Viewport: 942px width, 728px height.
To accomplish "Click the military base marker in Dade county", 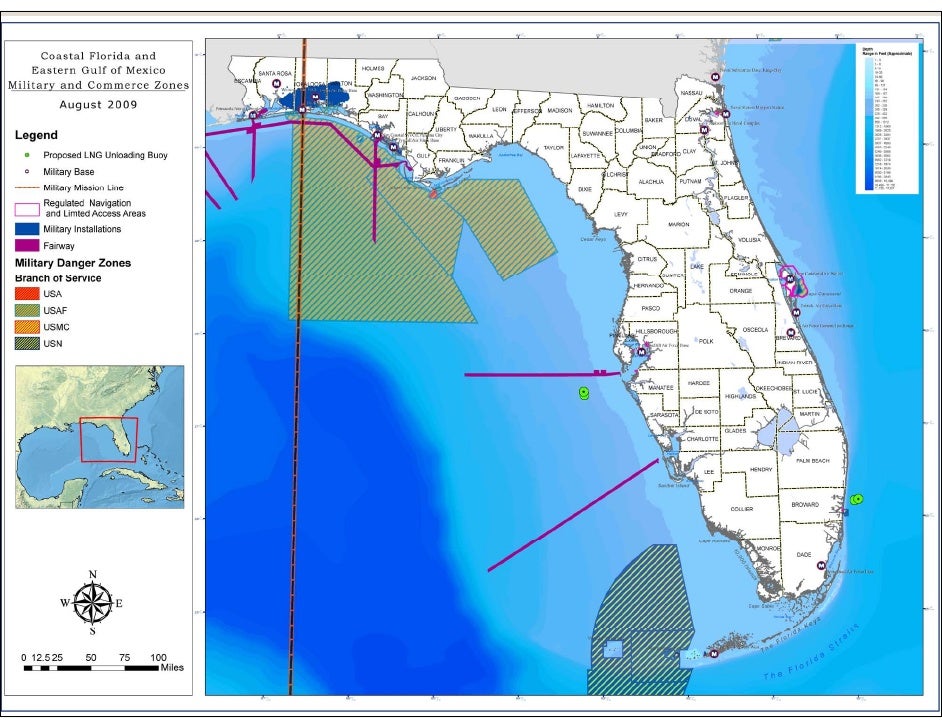I will point(821,566).
